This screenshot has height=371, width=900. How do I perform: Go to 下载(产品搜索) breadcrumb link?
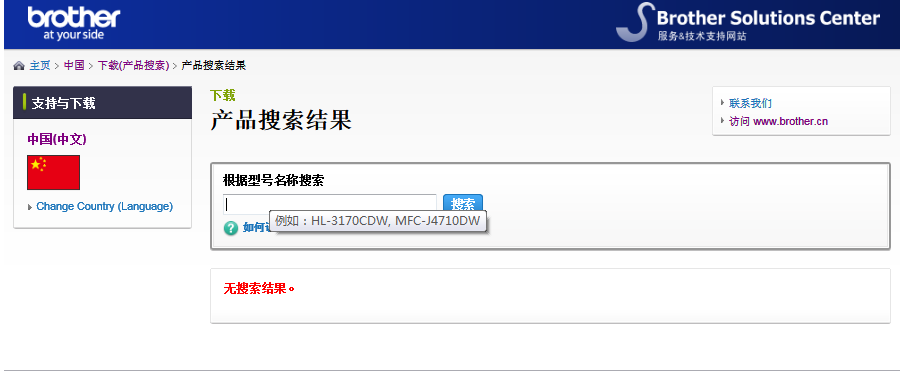tap(133, 65)
